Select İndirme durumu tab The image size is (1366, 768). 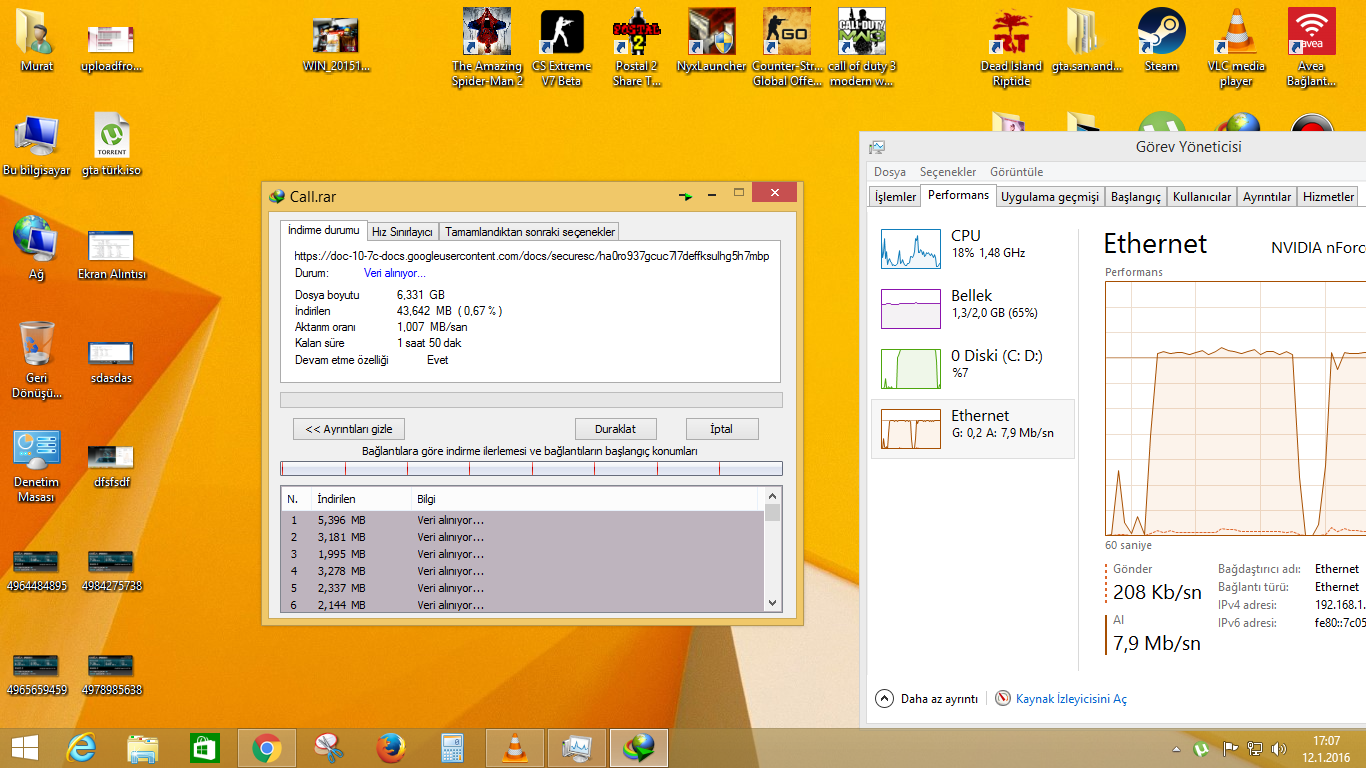pyautogui.click(x=323, y=230)
